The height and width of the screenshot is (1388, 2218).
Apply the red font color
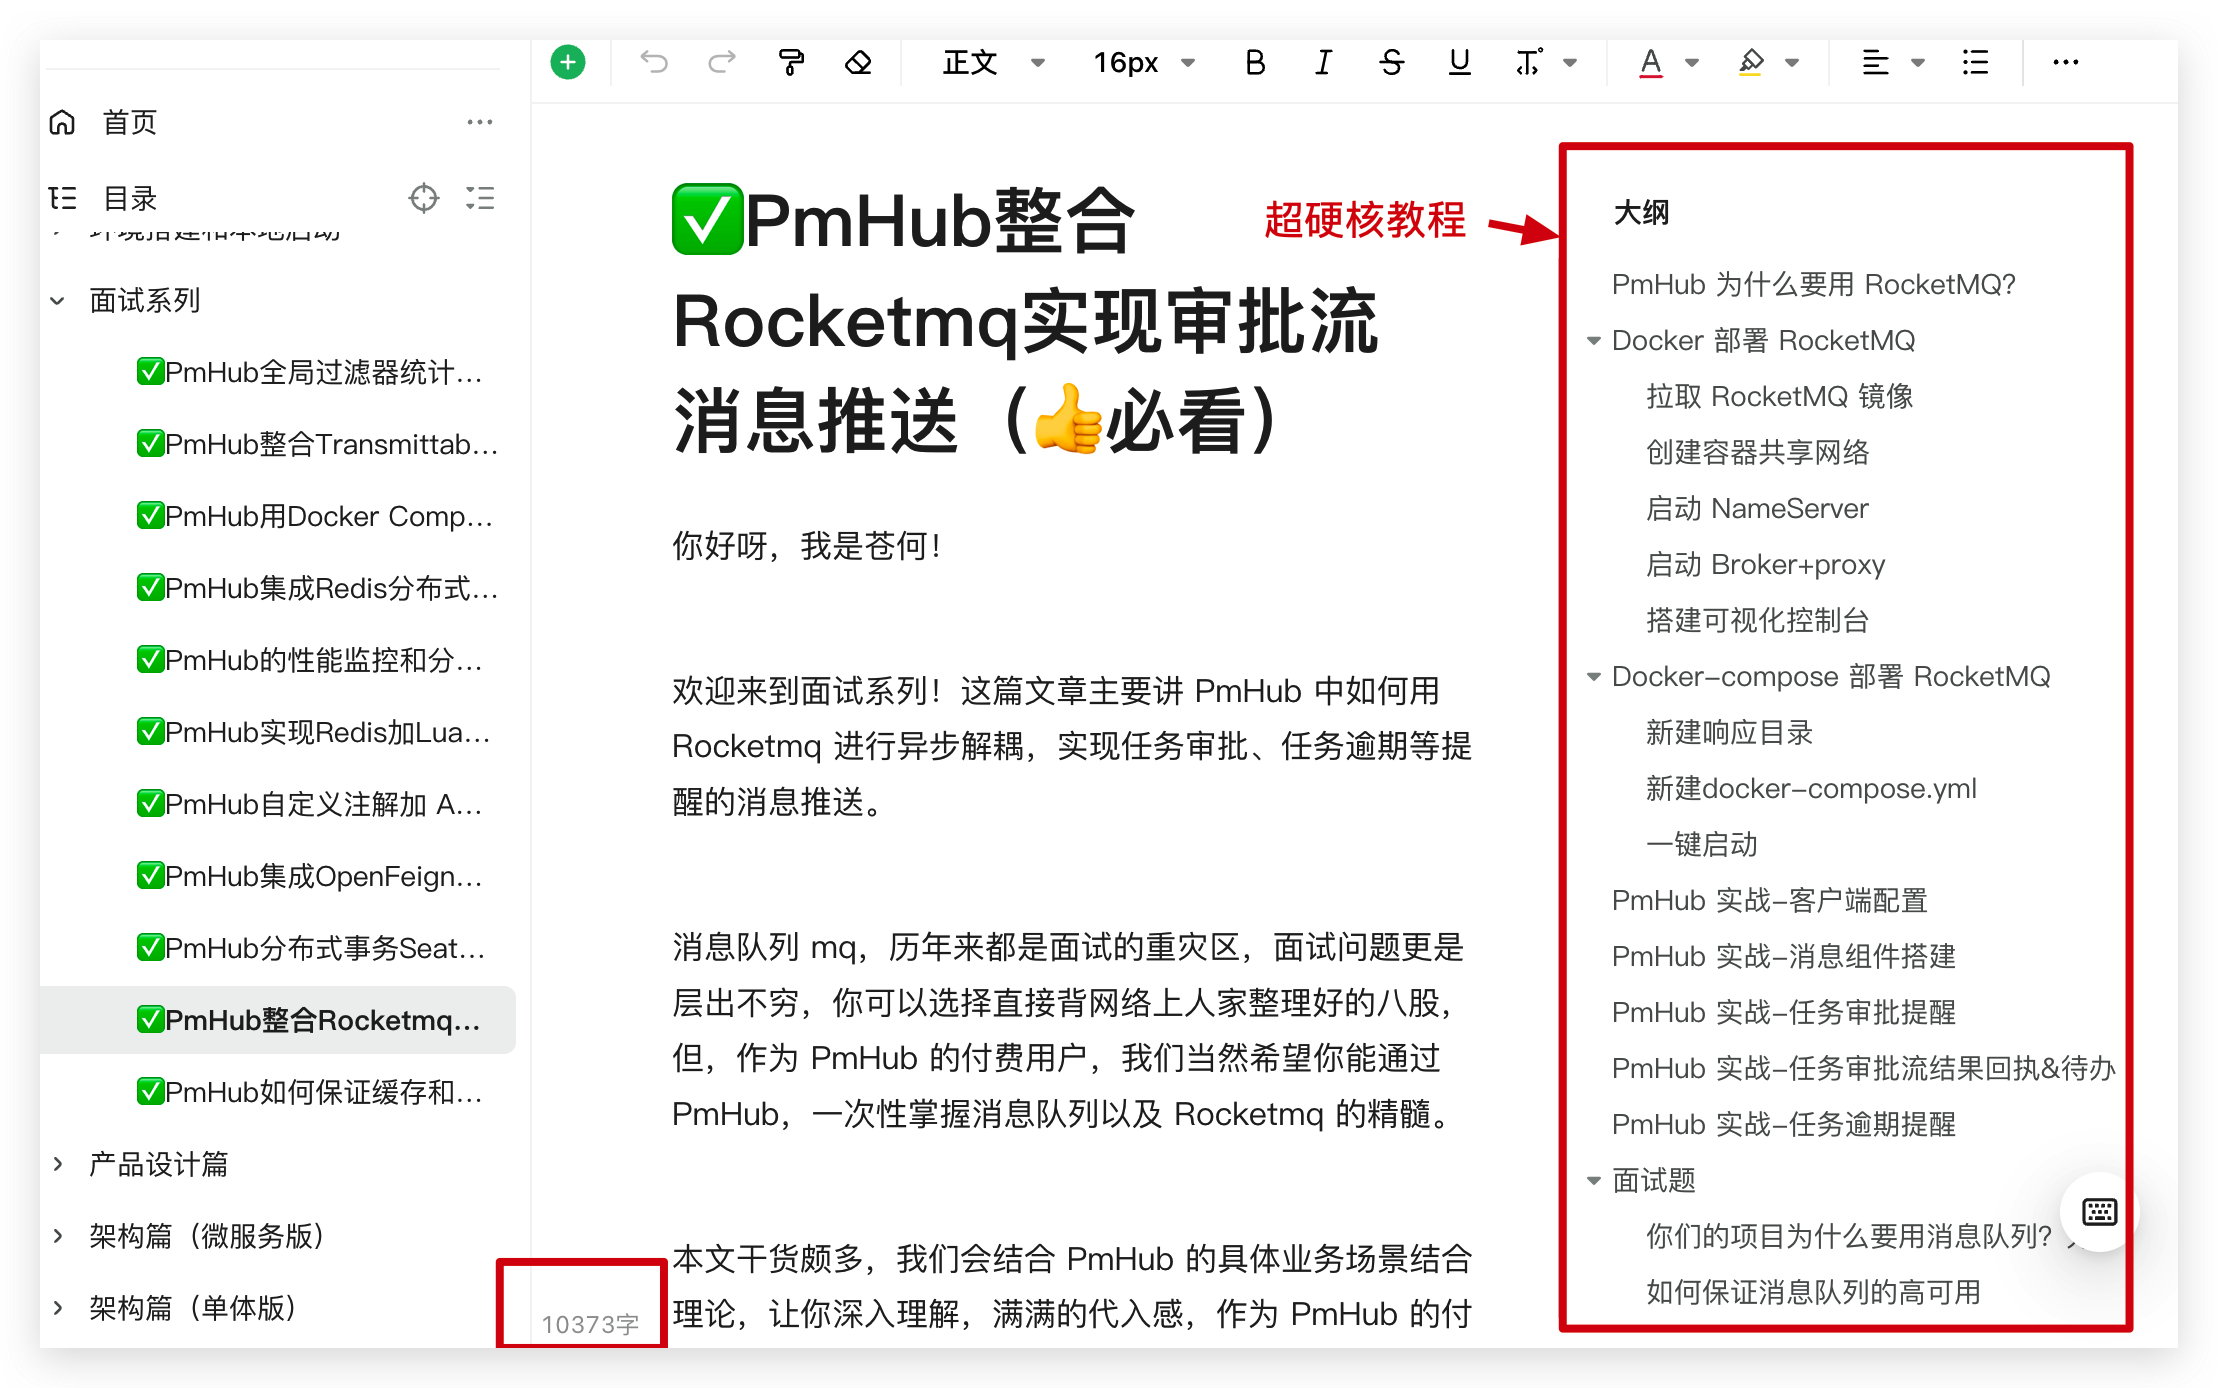(1651, 62)
